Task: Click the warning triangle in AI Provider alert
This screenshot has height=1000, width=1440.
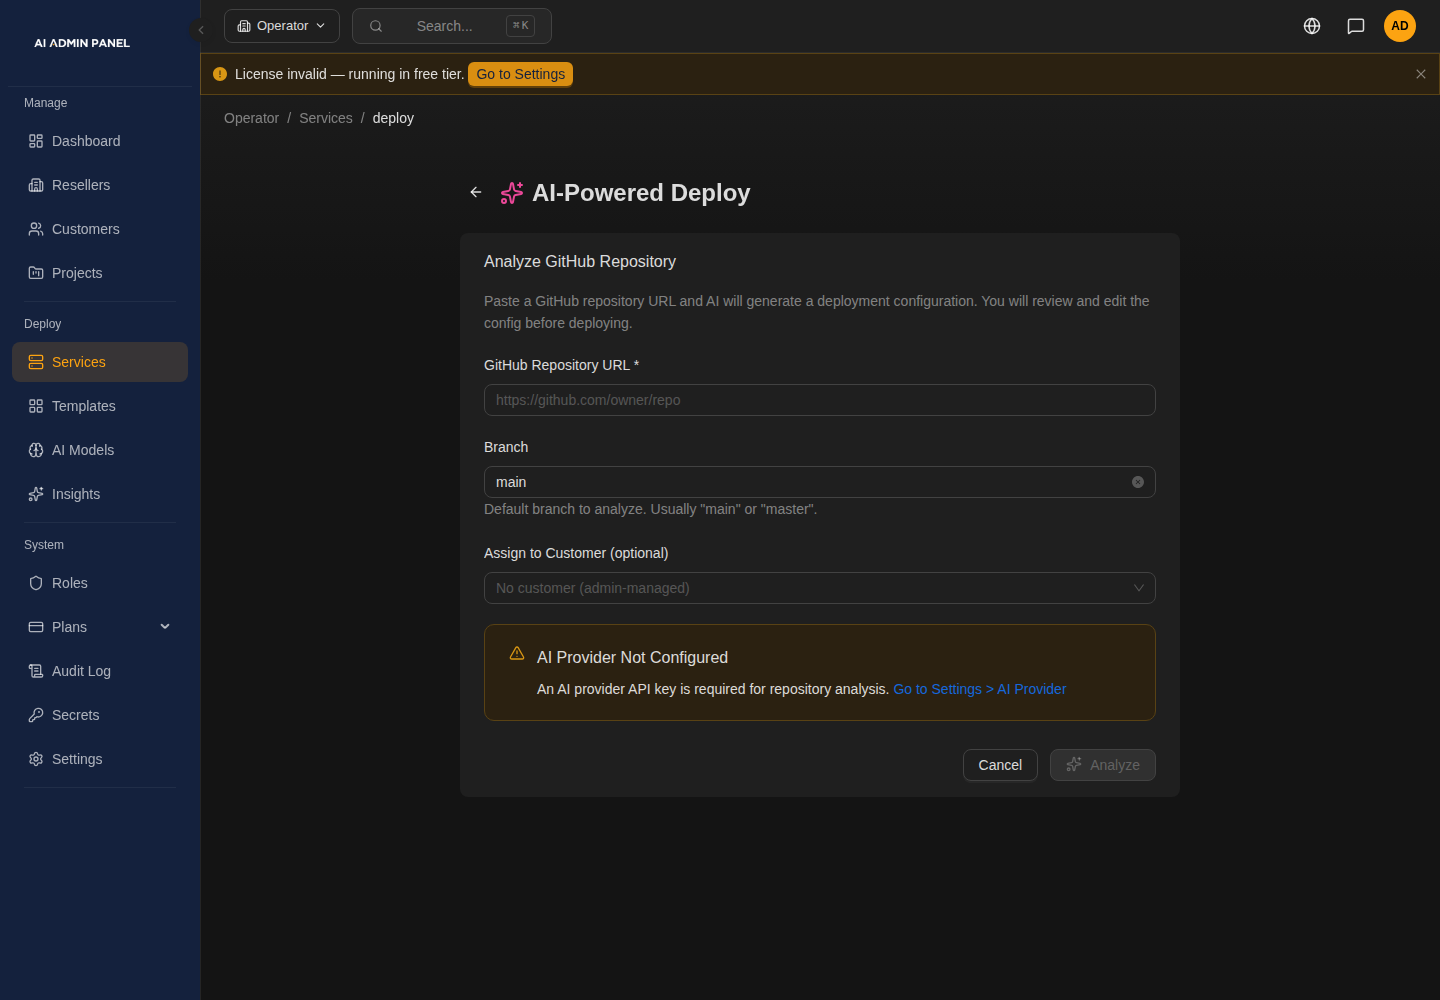Action: tap(517, 653)
